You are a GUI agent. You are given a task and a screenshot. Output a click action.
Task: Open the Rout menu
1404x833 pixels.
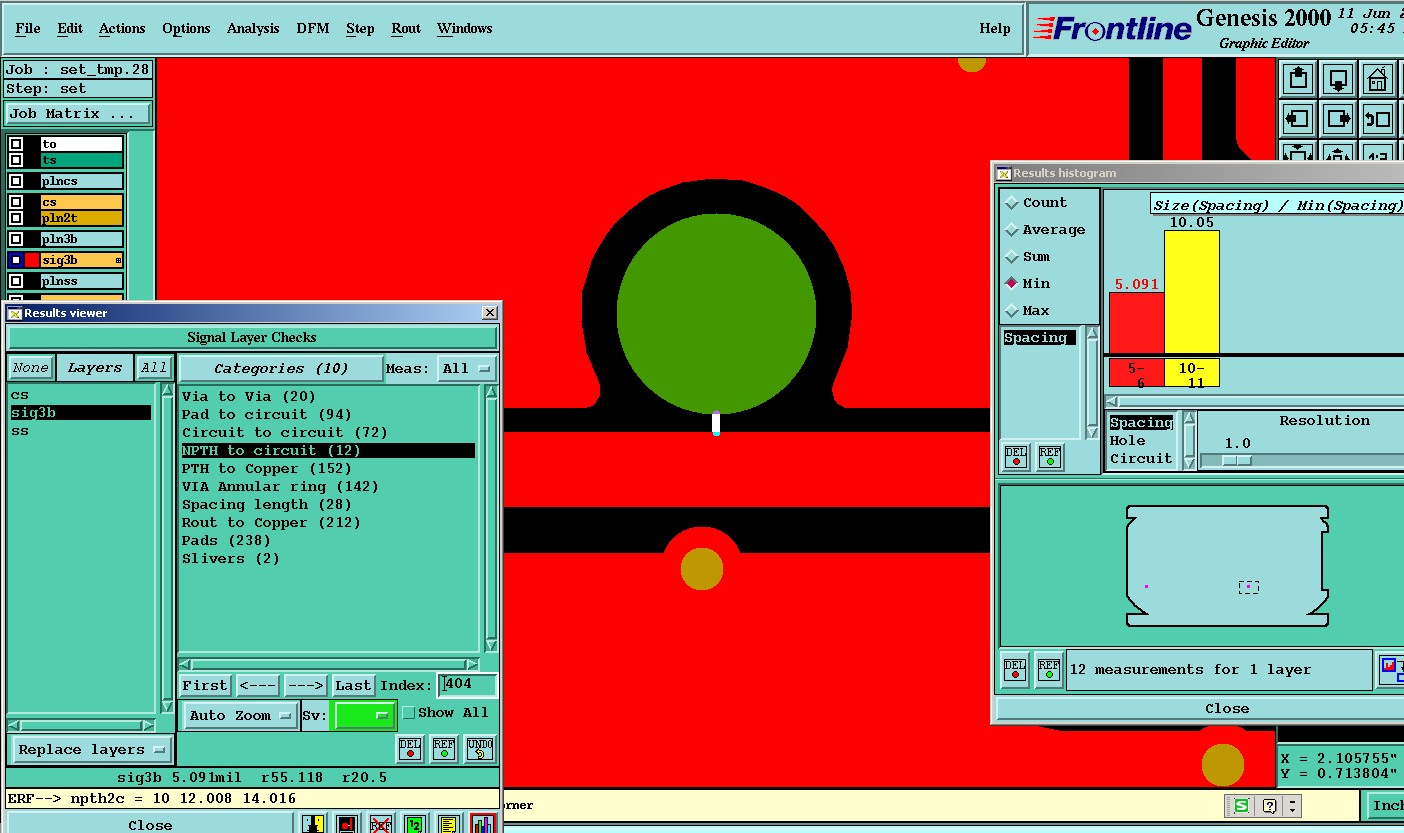[406, 28]
